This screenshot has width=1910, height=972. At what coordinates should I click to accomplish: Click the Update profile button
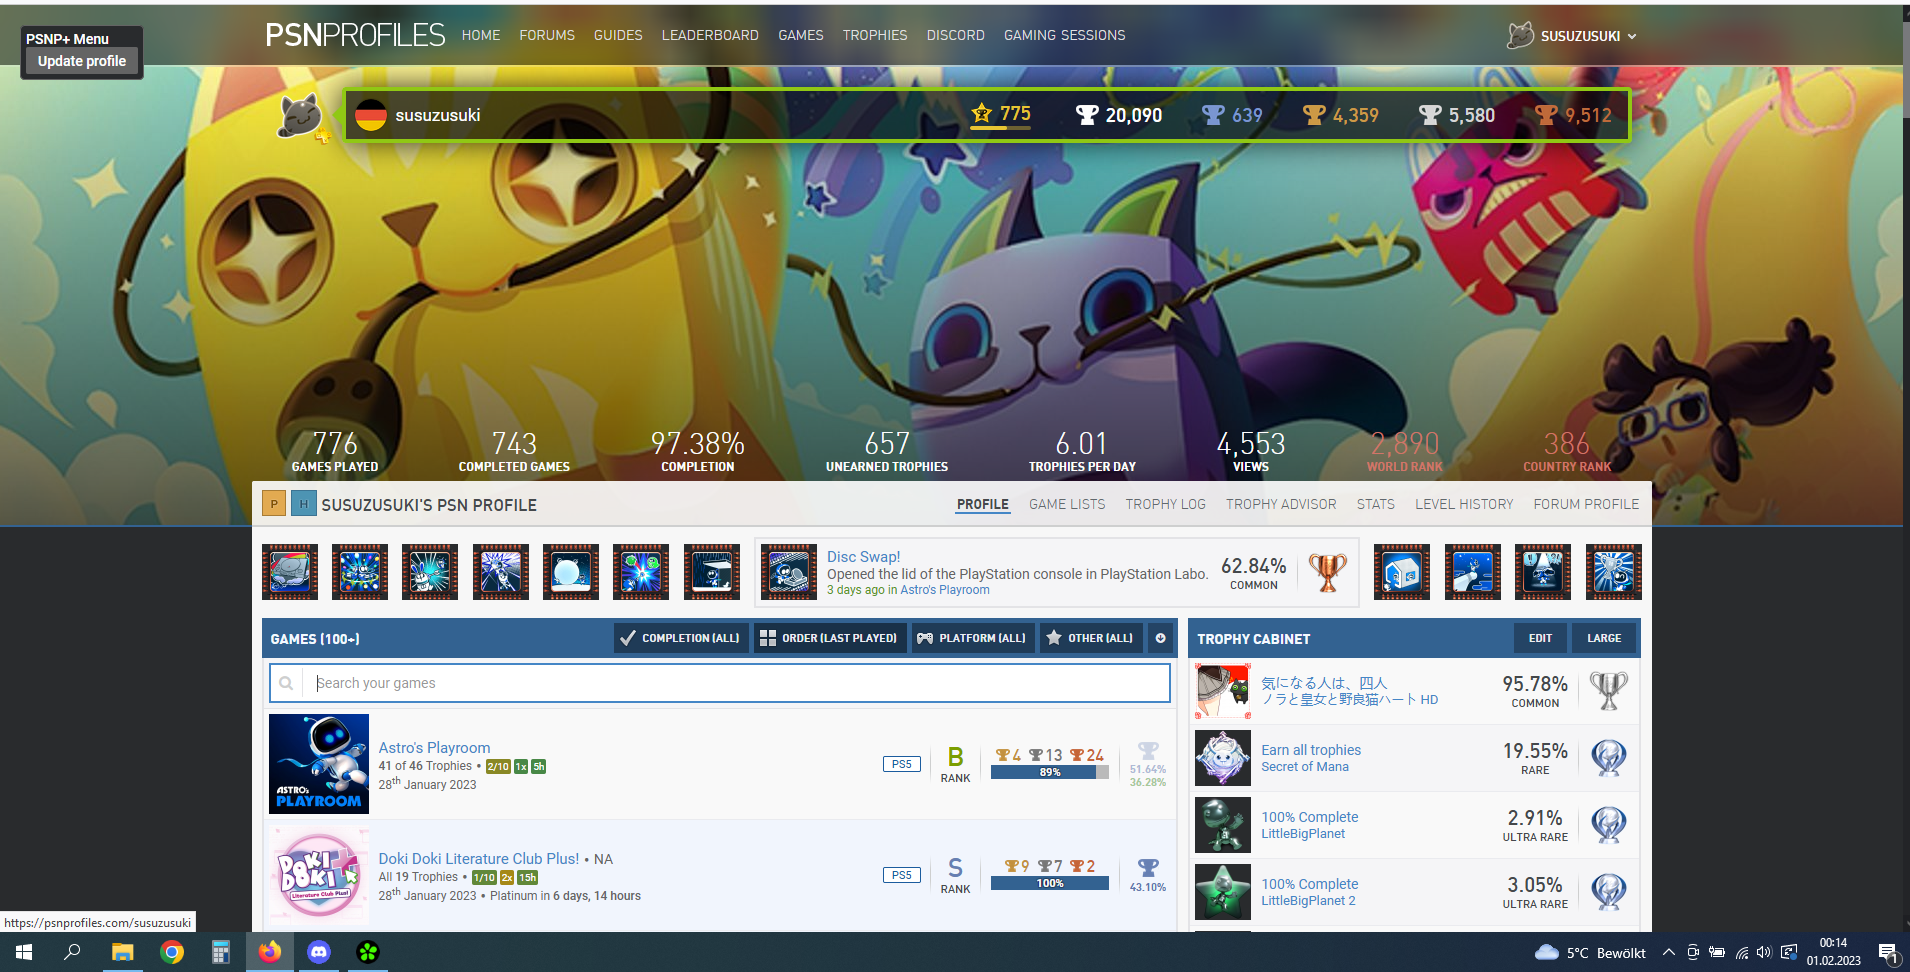point(82,61)
